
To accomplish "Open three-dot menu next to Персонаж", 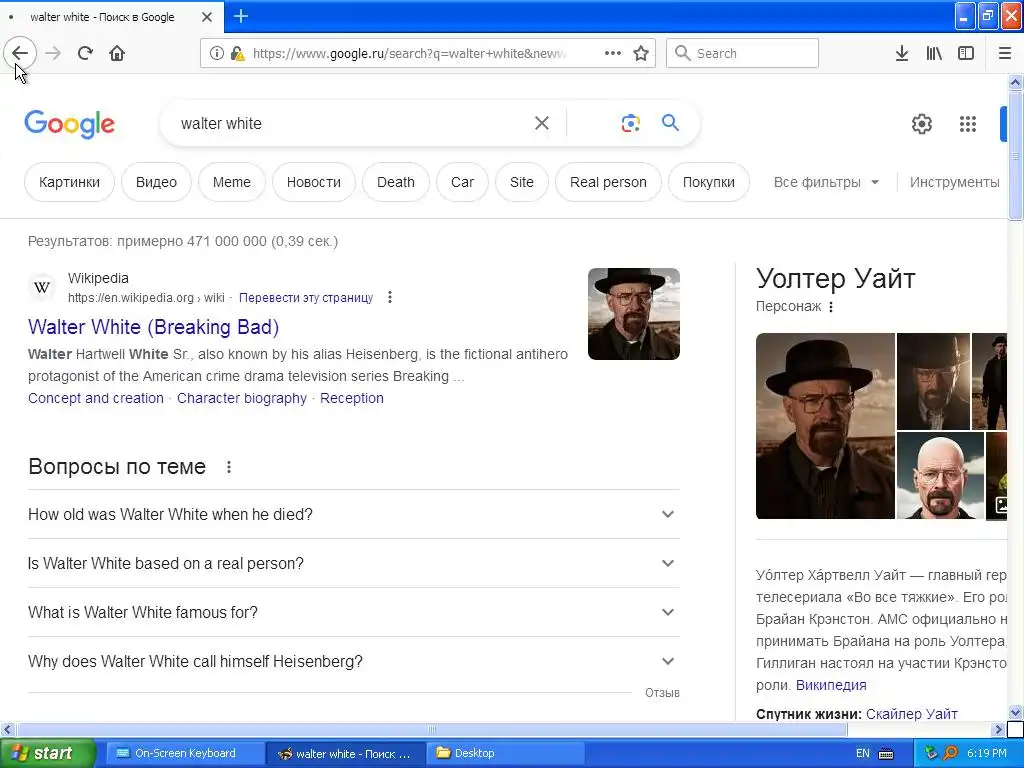I will pyautogui.click(x=831, y=306).
